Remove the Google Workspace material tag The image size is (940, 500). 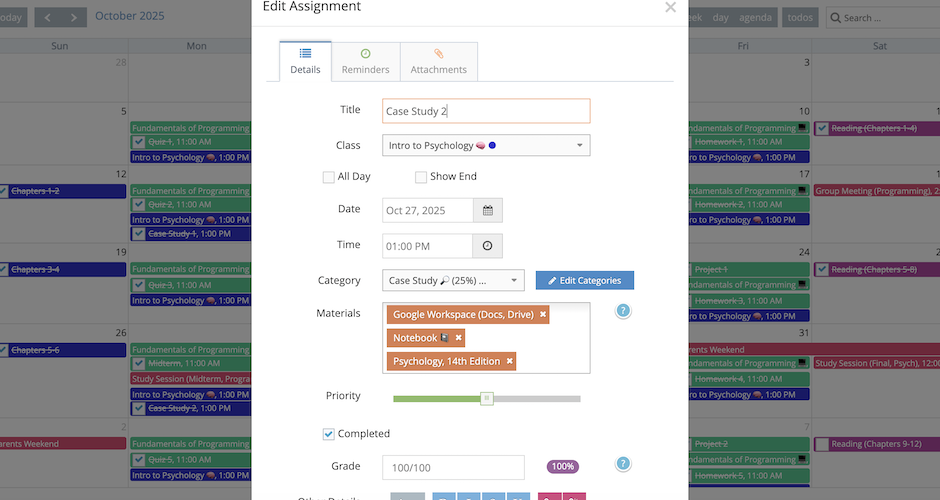pyautogui.click(x=543, y=315)
